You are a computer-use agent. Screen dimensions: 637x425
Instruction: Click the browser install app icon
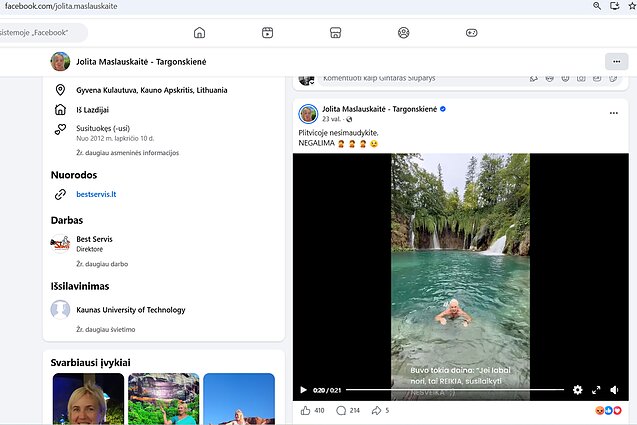click(615, 6)
